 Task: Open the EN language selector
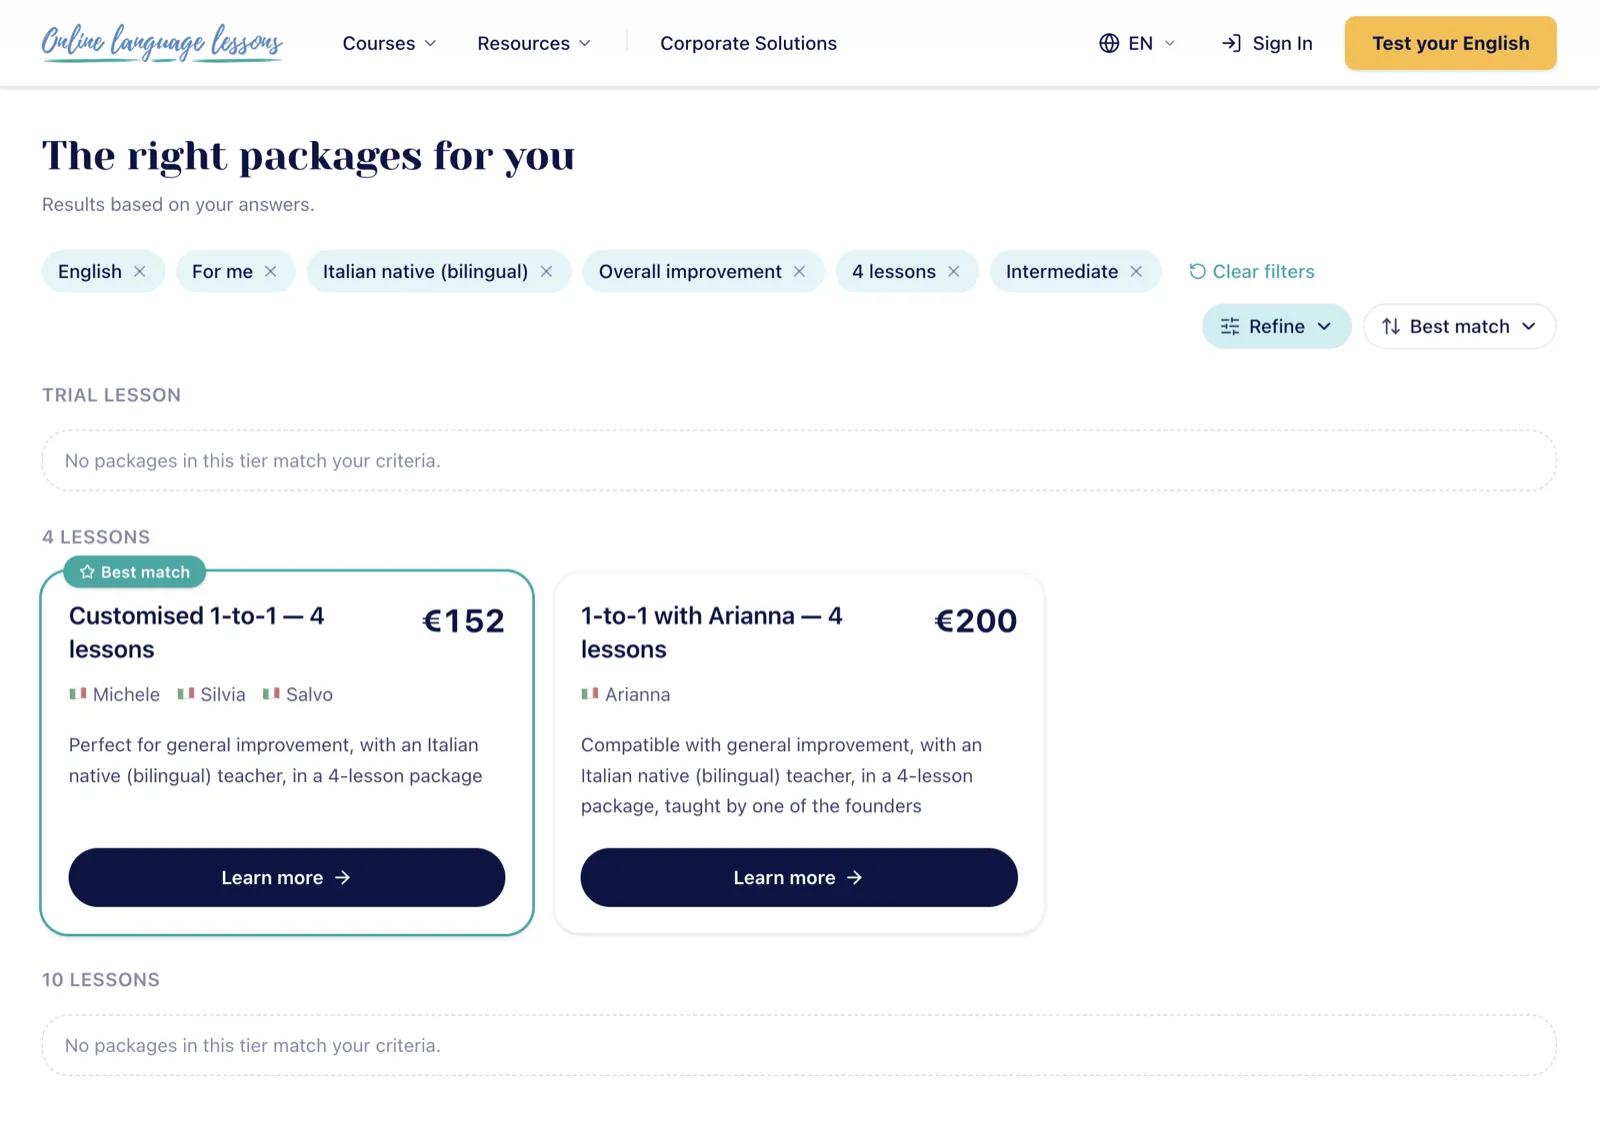point(1138,43)
